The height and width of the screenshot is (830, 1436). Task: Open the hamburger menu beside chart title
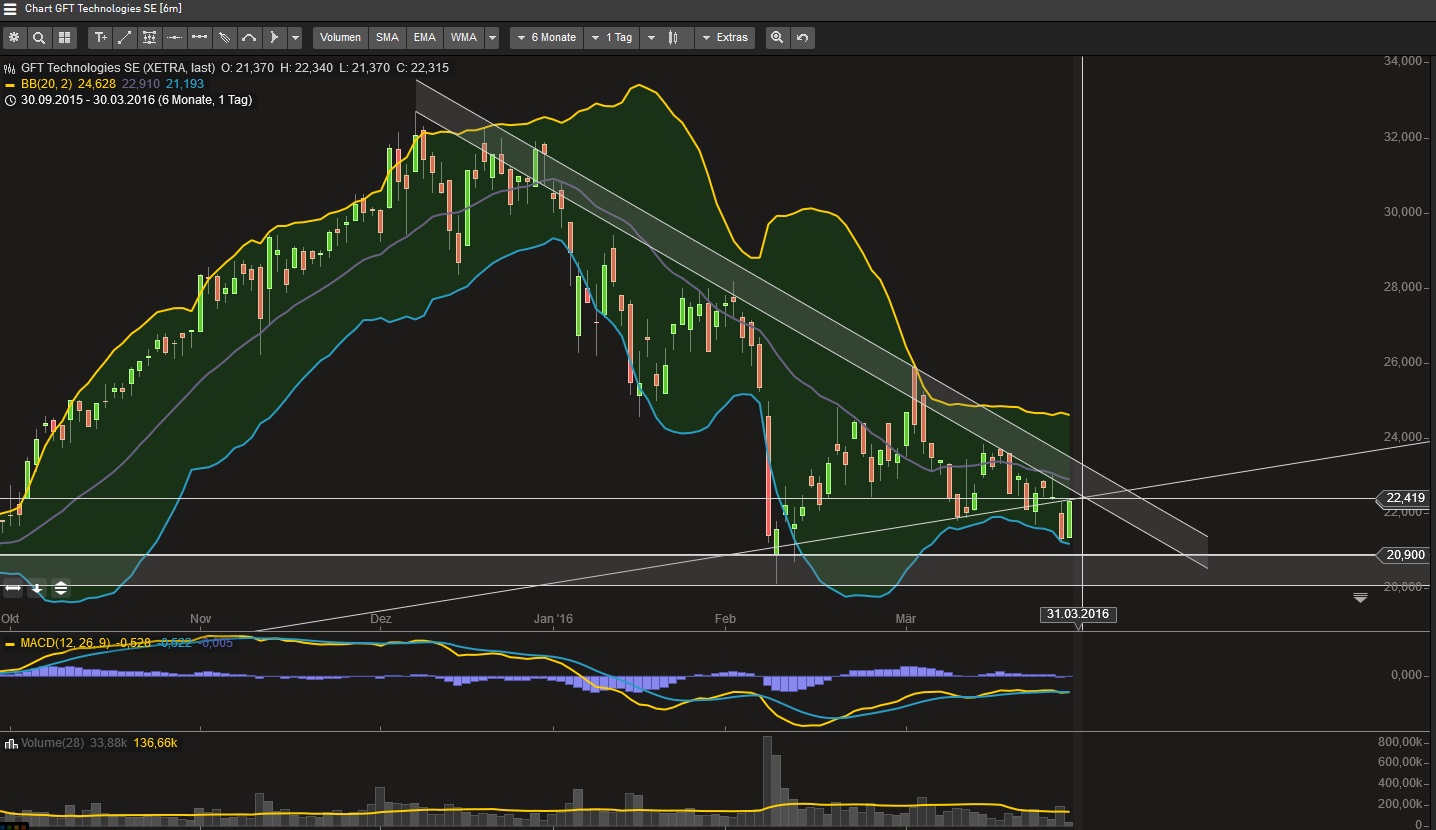click(11, 8)
